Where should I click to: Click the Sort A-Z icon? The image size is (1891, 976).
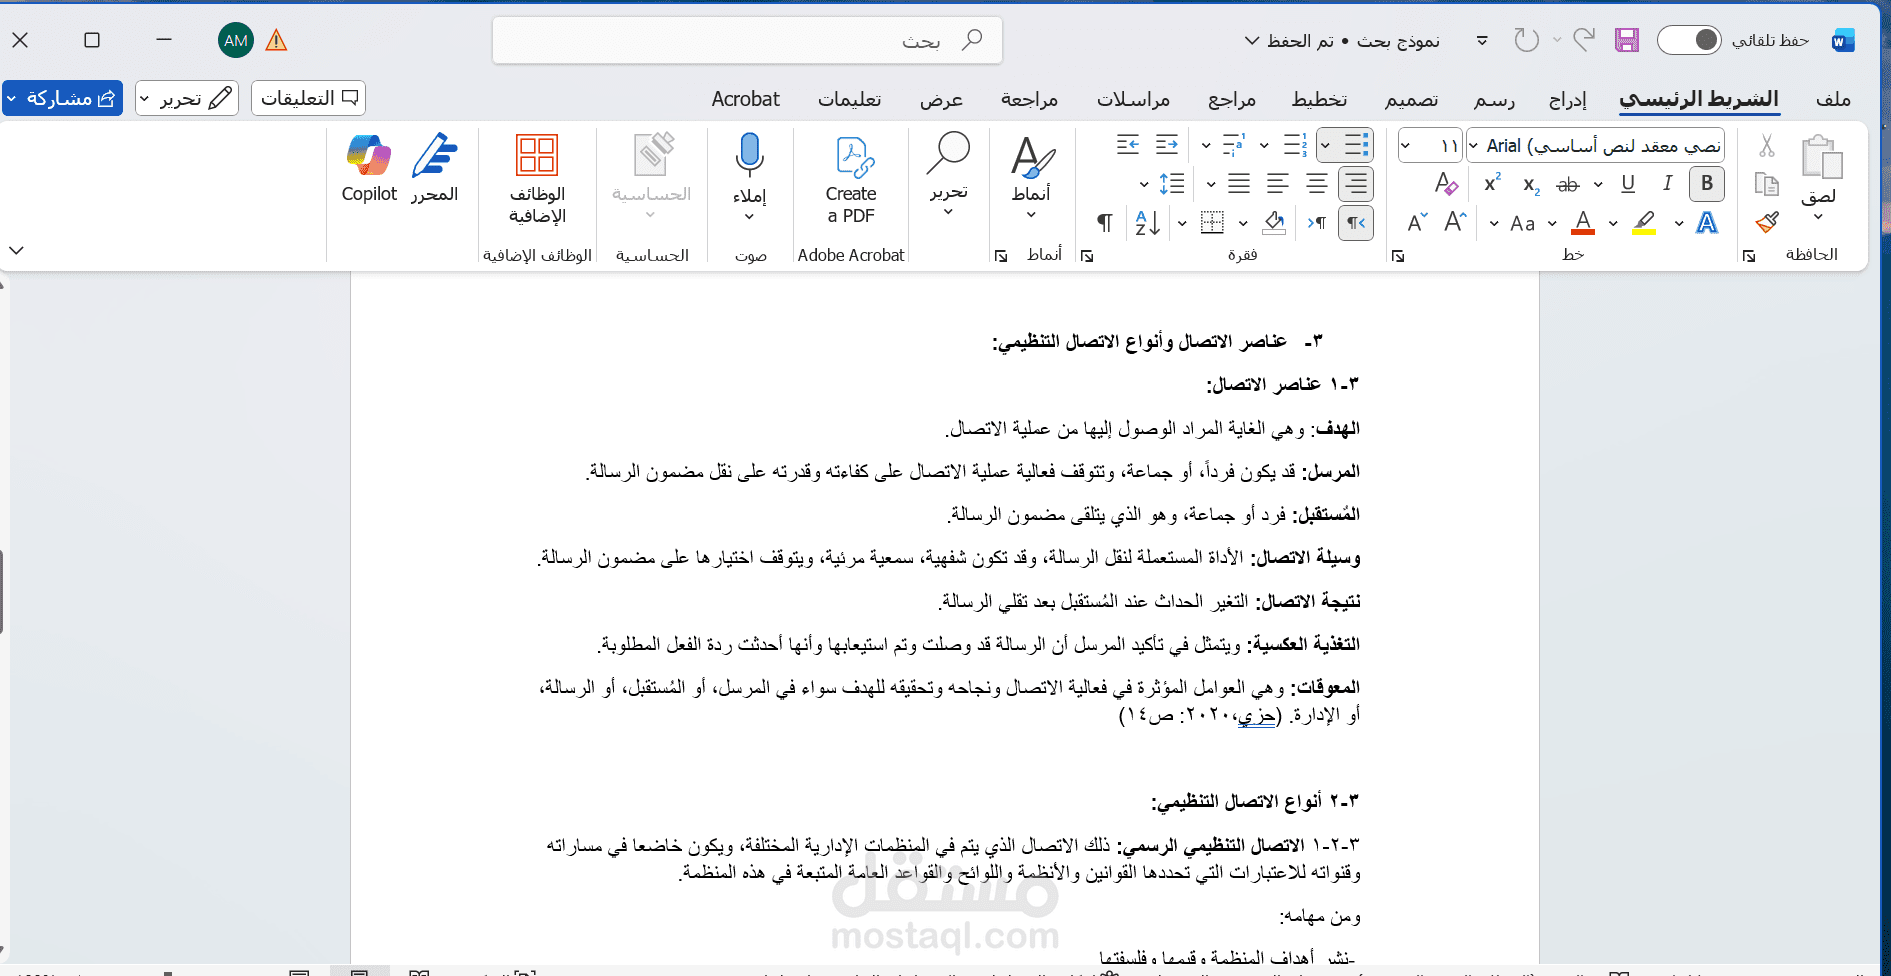click(x=1147, y=223)
